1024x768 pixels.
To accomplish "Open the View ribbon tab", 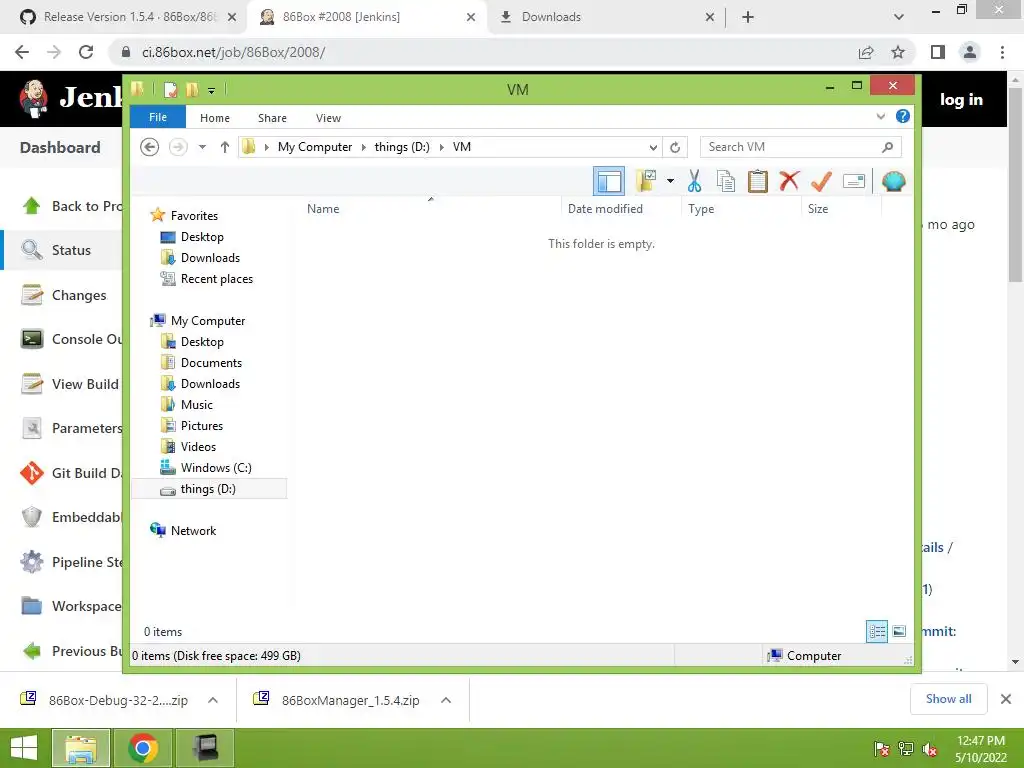I will click(x=328, y=118).
